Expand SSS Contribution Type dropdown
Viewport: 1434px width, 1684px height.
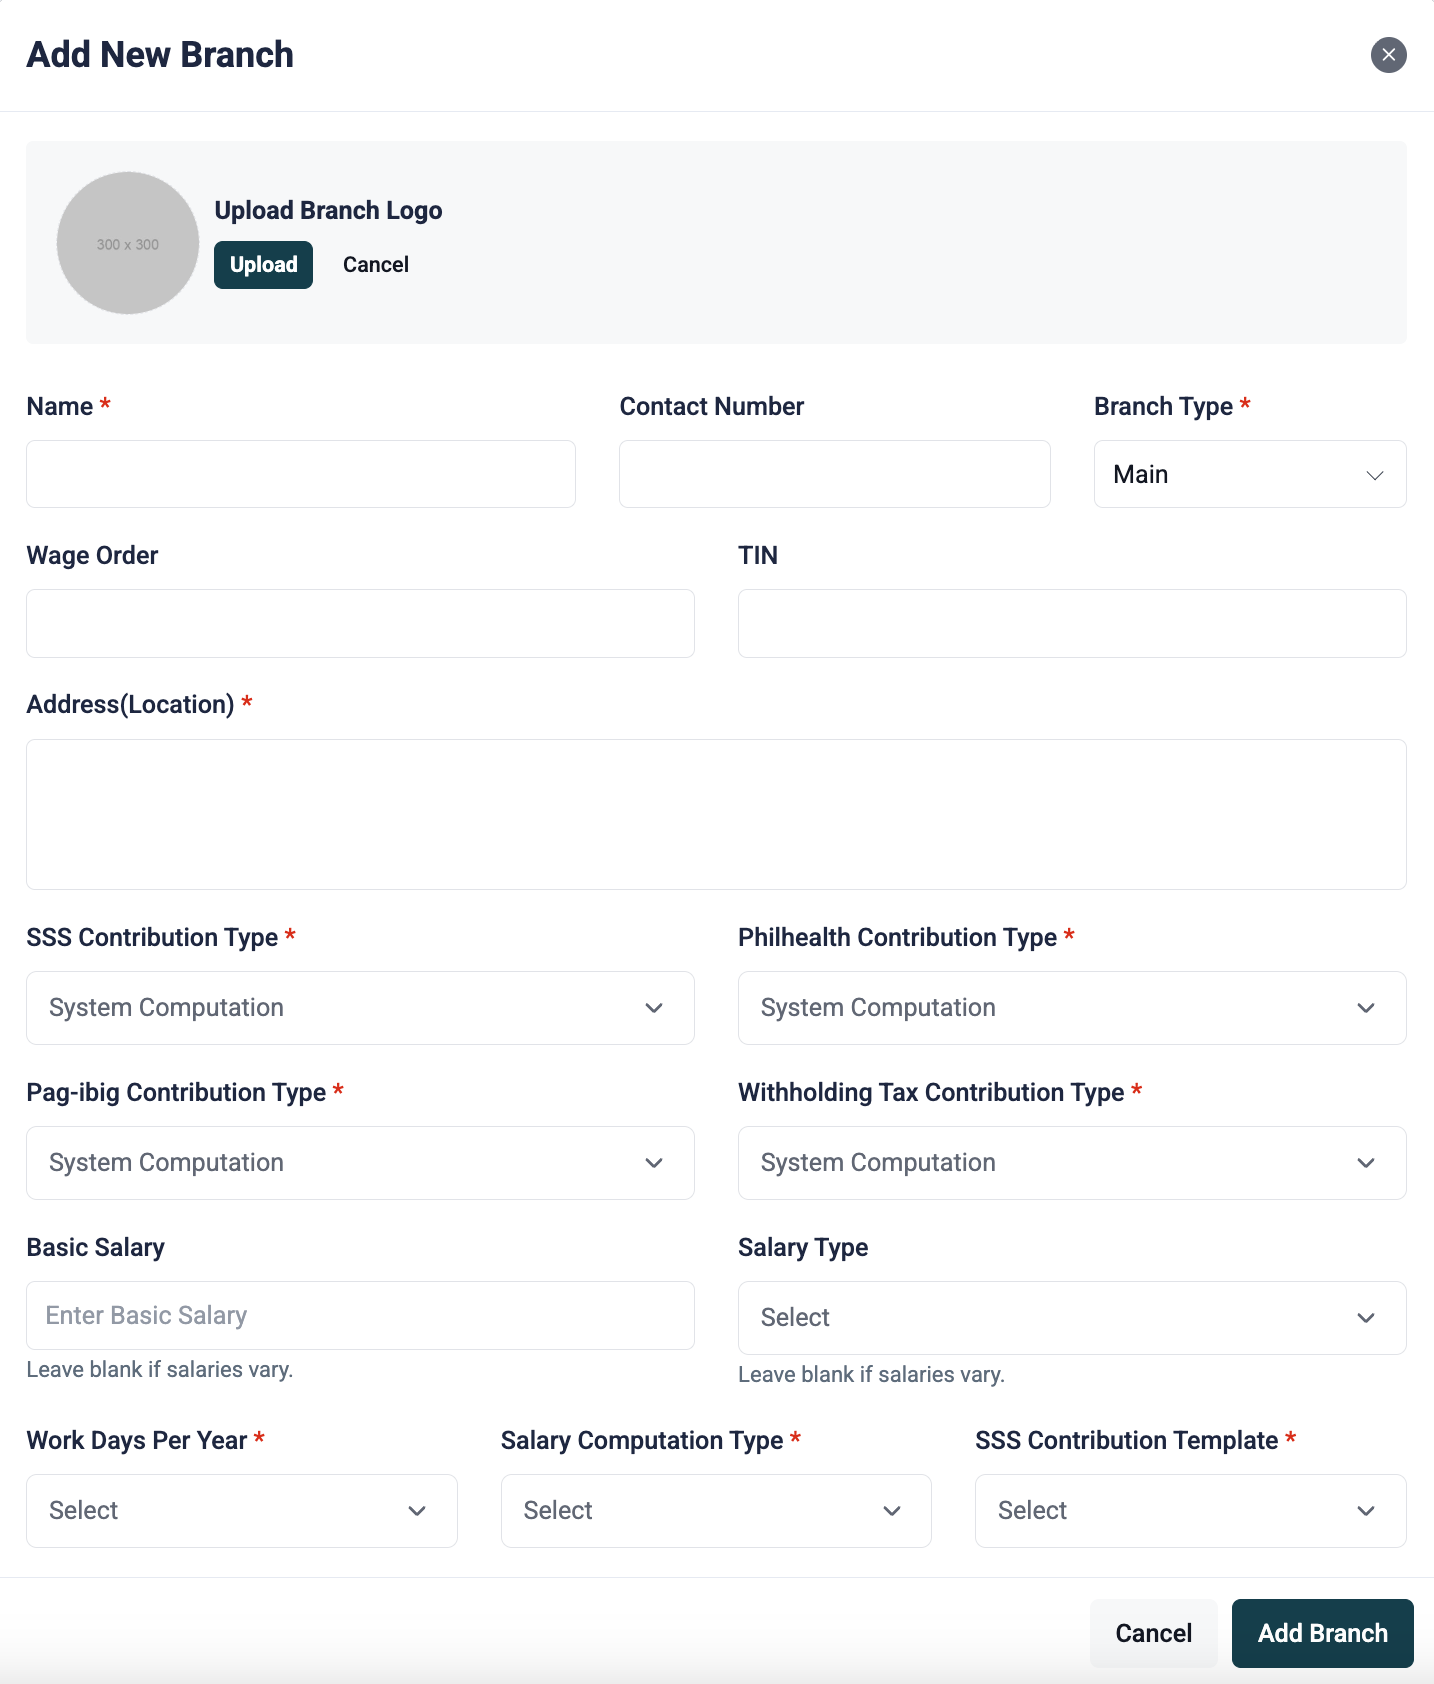tap(360, 1008)
